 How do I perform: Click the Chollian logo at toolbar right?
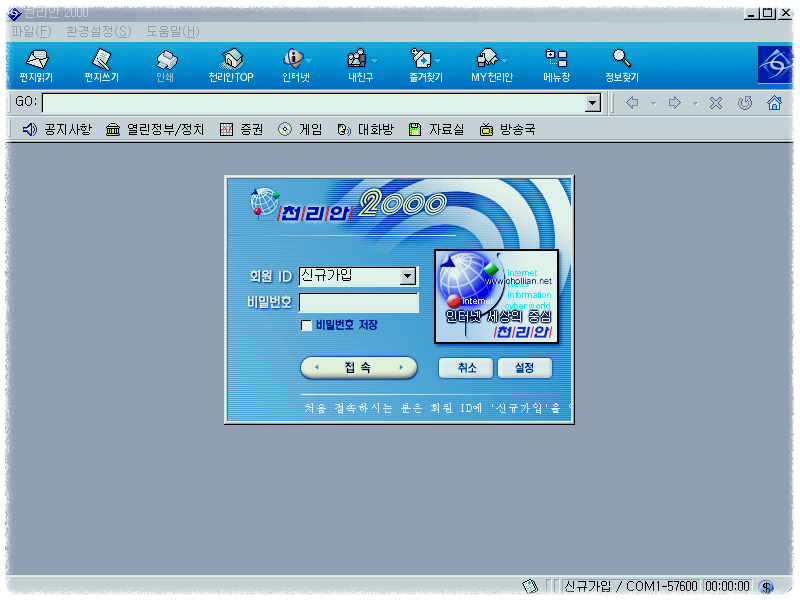point(775,65)
